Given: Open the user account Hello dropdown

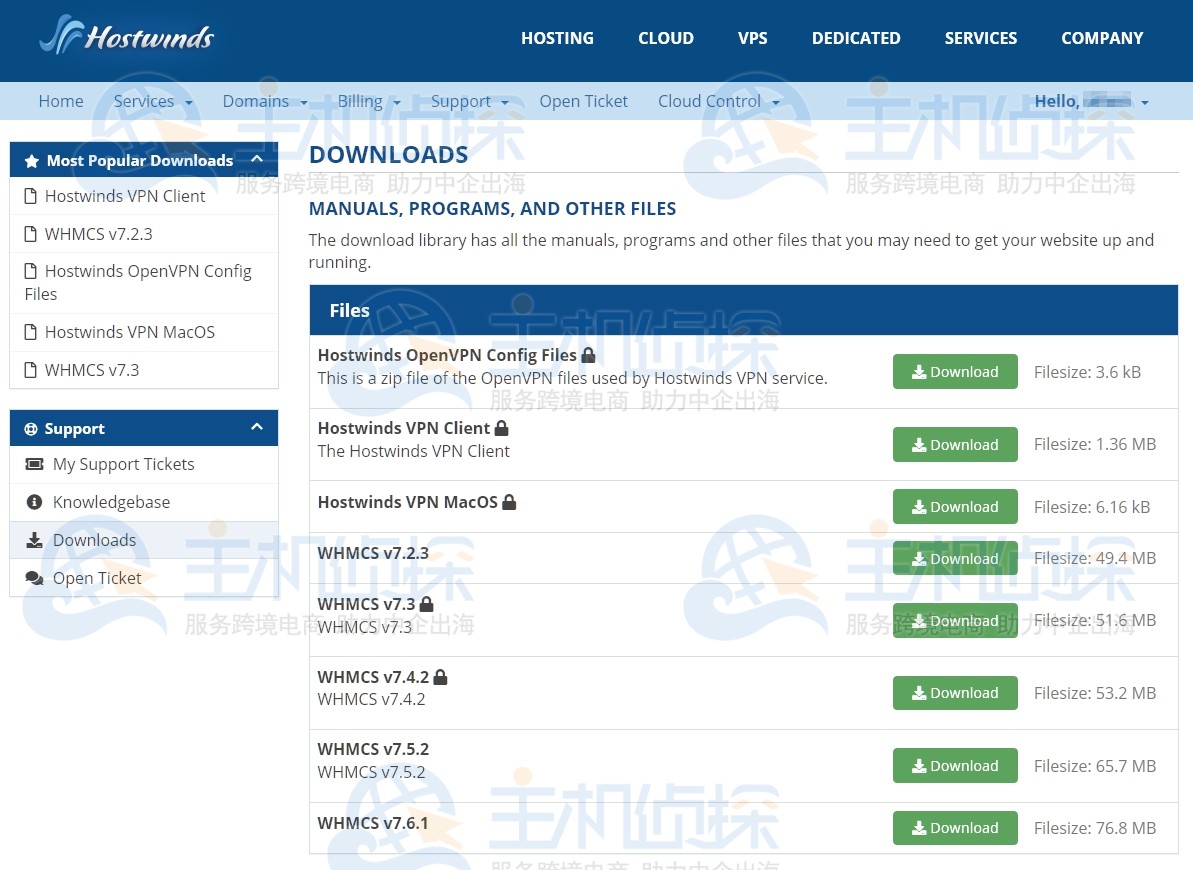Looking at the screenshot, I should coord(1090,101).
